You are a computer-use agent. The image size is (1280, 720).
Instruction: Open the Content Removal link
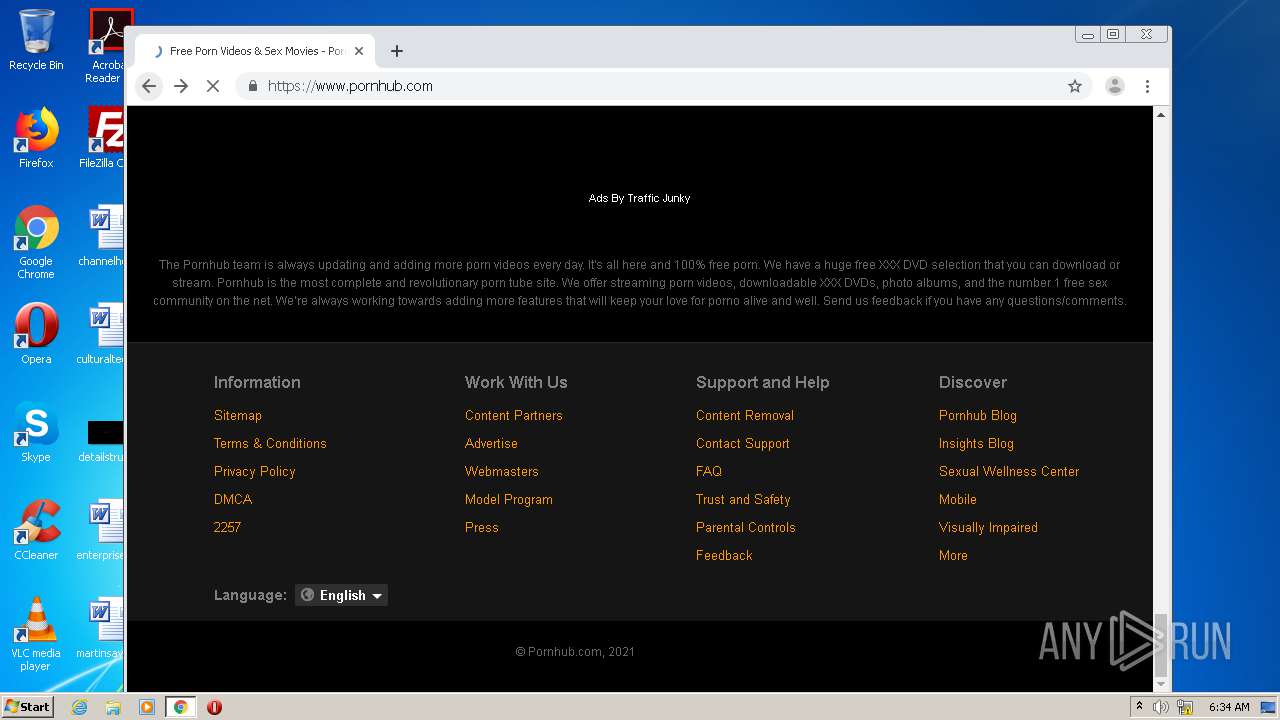click(x=745, y=415)
